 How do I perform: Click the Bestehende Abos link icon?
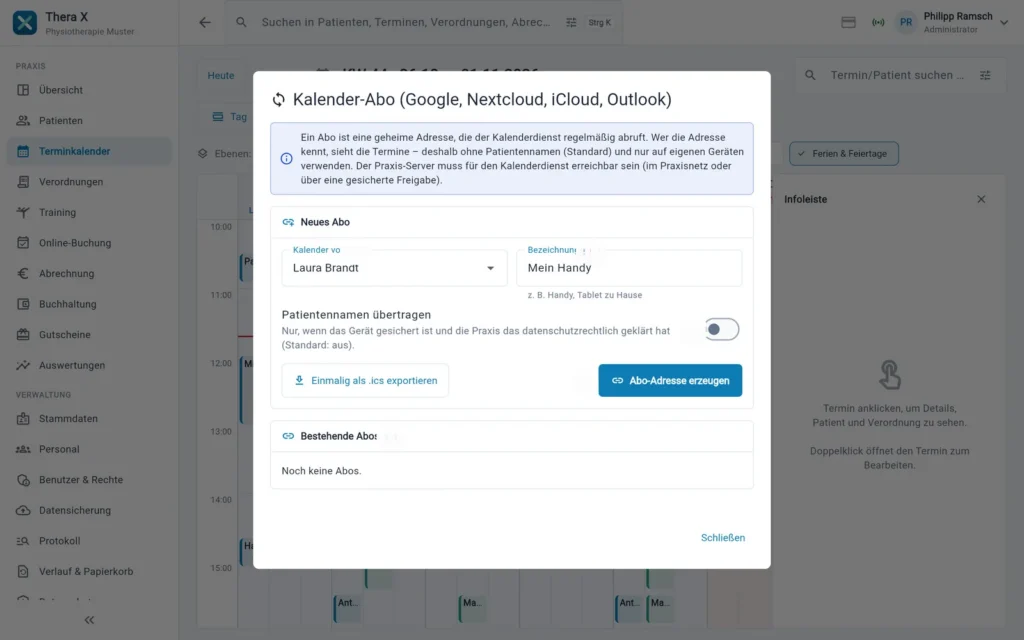(288, 436)
